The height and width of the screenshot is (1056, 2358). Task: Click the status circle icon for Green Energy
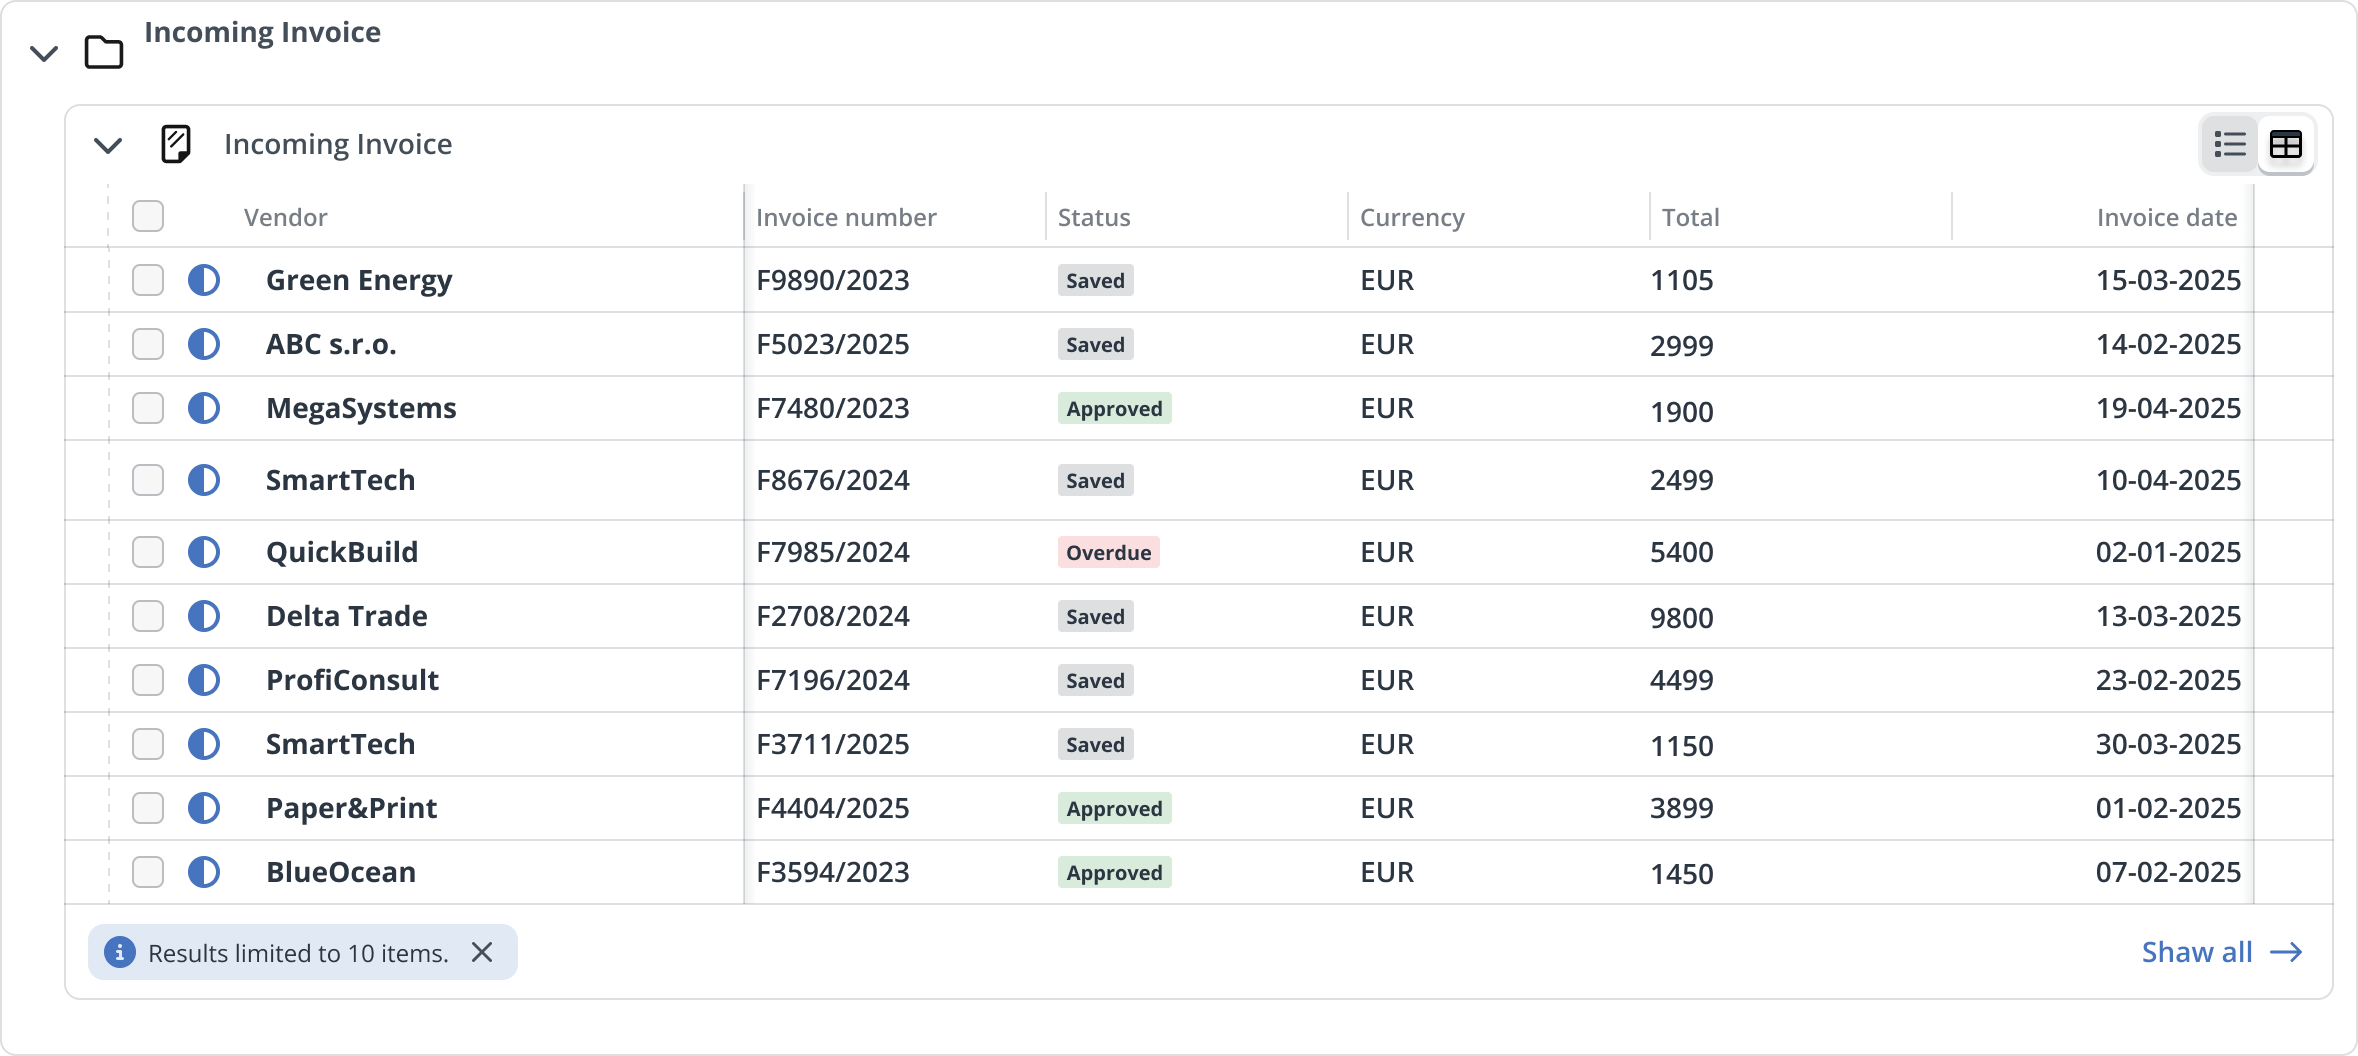click(x=204, y=280)
